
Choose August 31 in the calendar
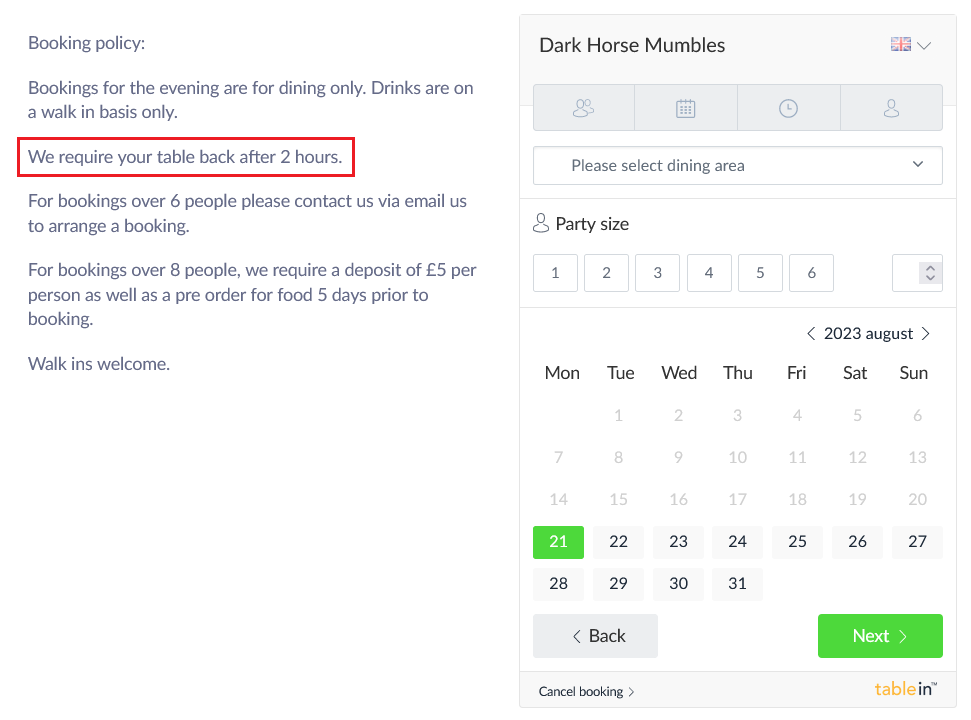coord(737,584)
